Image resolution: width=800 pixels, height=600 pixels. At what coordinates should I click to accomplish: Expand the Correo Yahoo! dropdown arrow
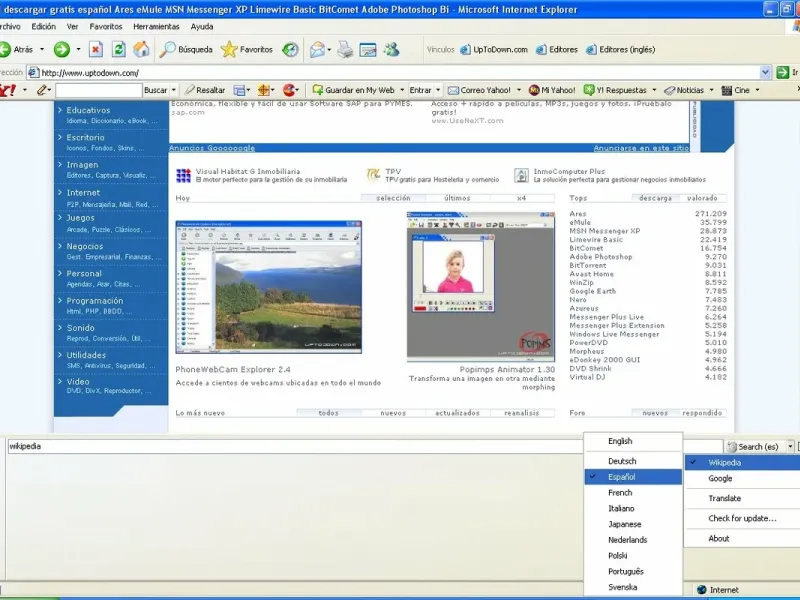[519, 90]
